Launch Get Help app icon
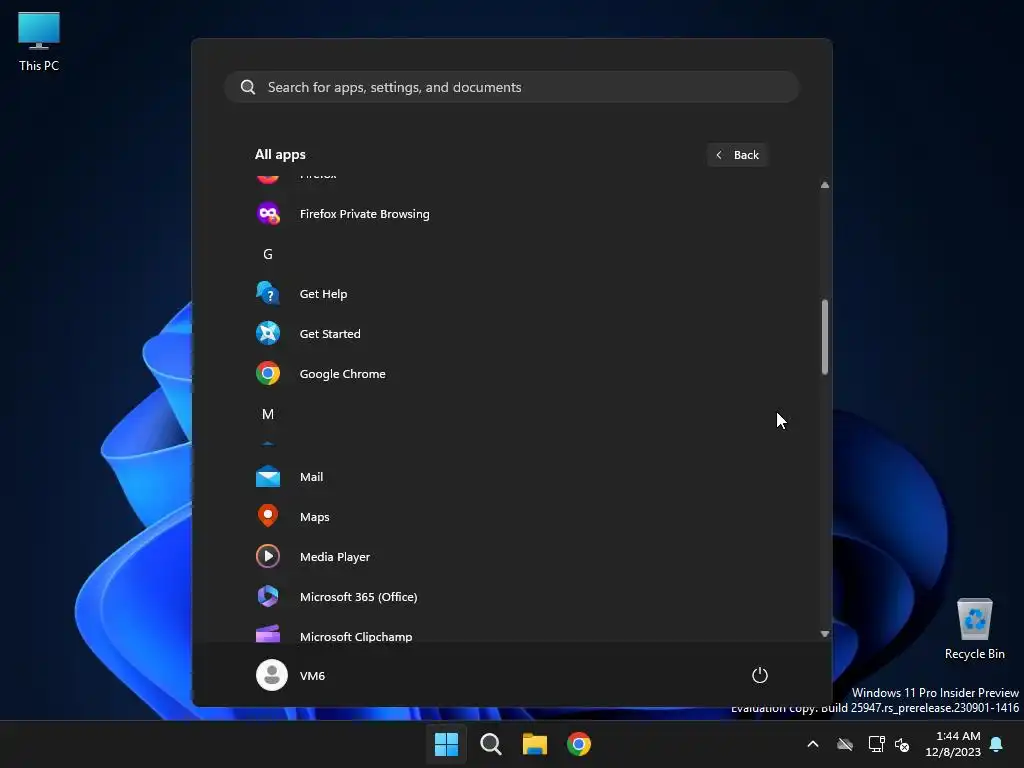This screenshot has width=1024, height=768. pos(268,293)
